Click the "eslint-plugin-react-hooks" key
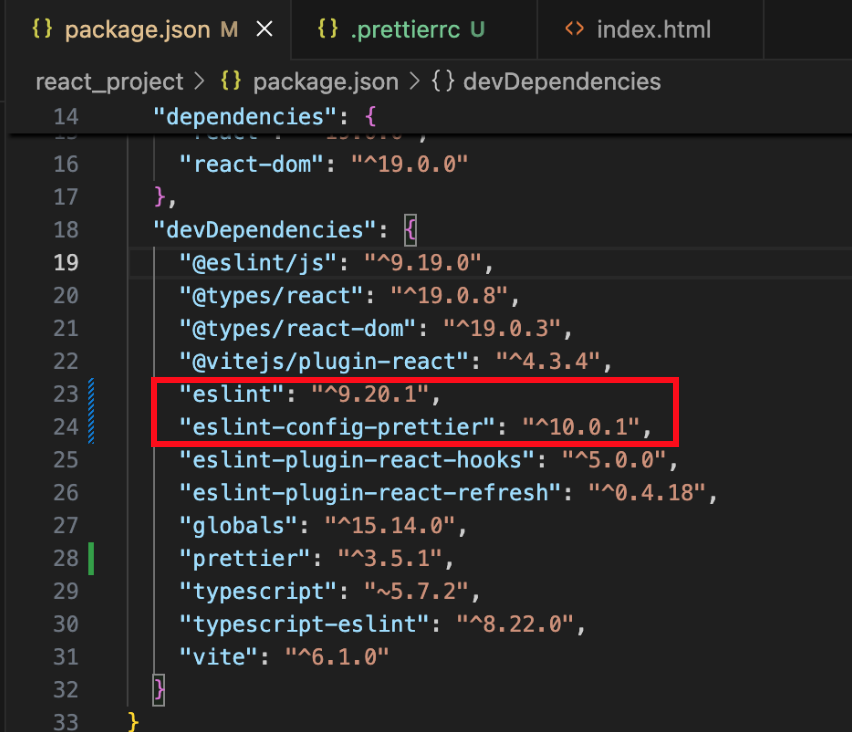Image resolution: width=852 pixels, height=732 pixels. [x=358, y=460]
